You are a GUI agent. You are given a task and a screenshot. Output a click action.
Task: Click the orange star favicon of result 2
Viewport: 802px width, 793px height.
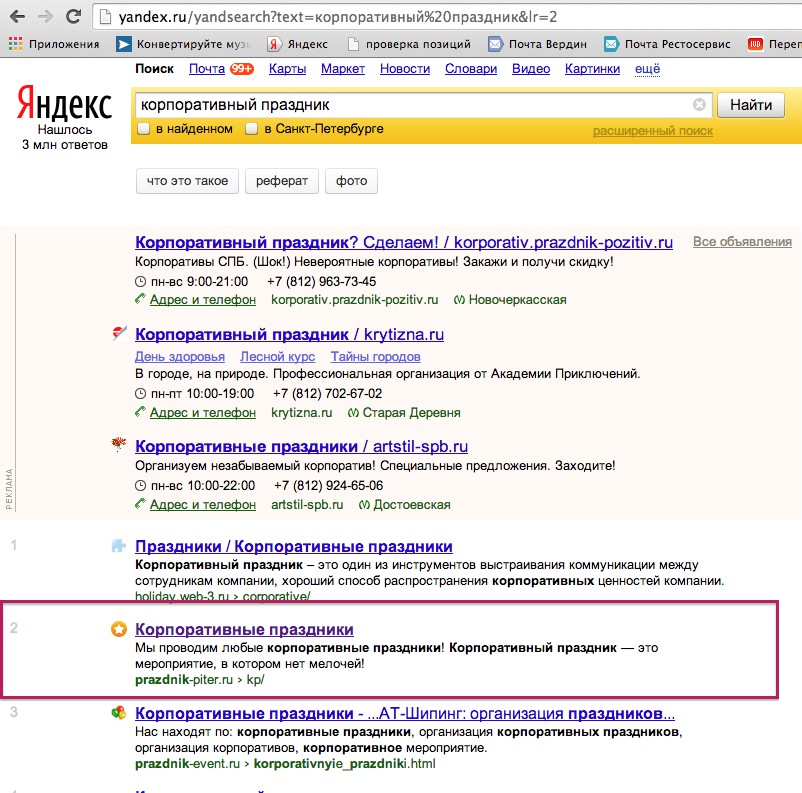(x=119, y=629)
